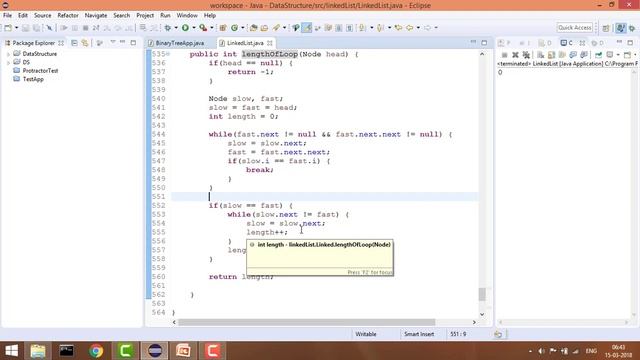Viewport: 640px width, 360px height.
Task: Toggle Show Console on Standard Out change
Action: click(x=573, y=55)
